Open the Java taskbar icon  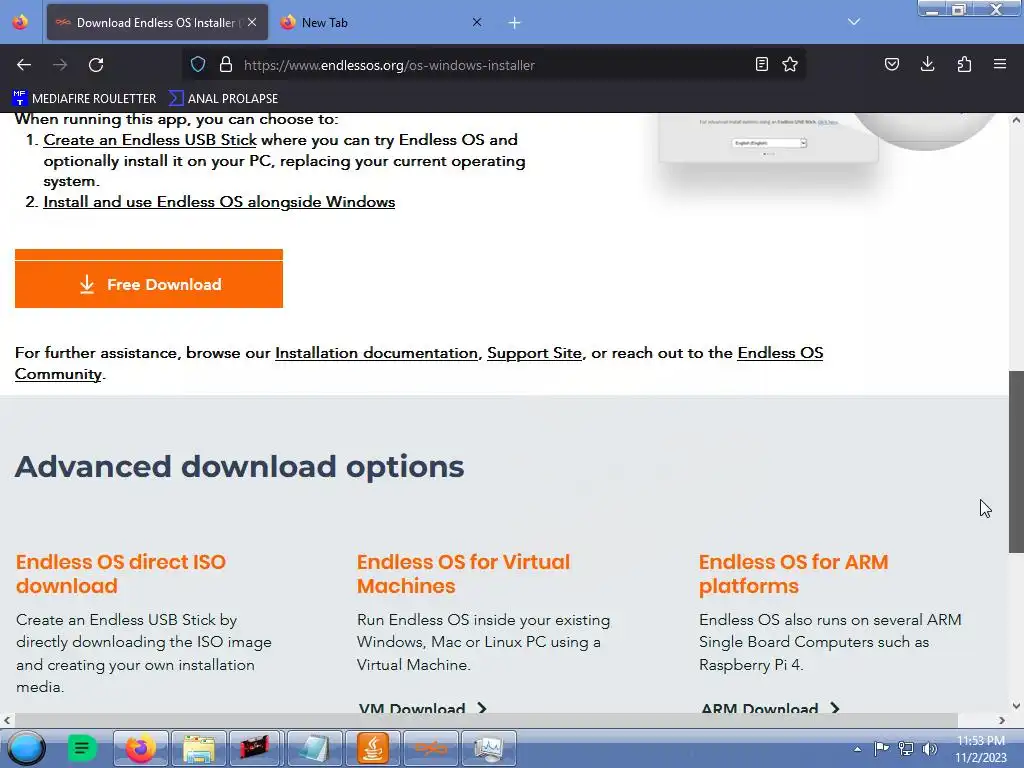coord(372,748)
